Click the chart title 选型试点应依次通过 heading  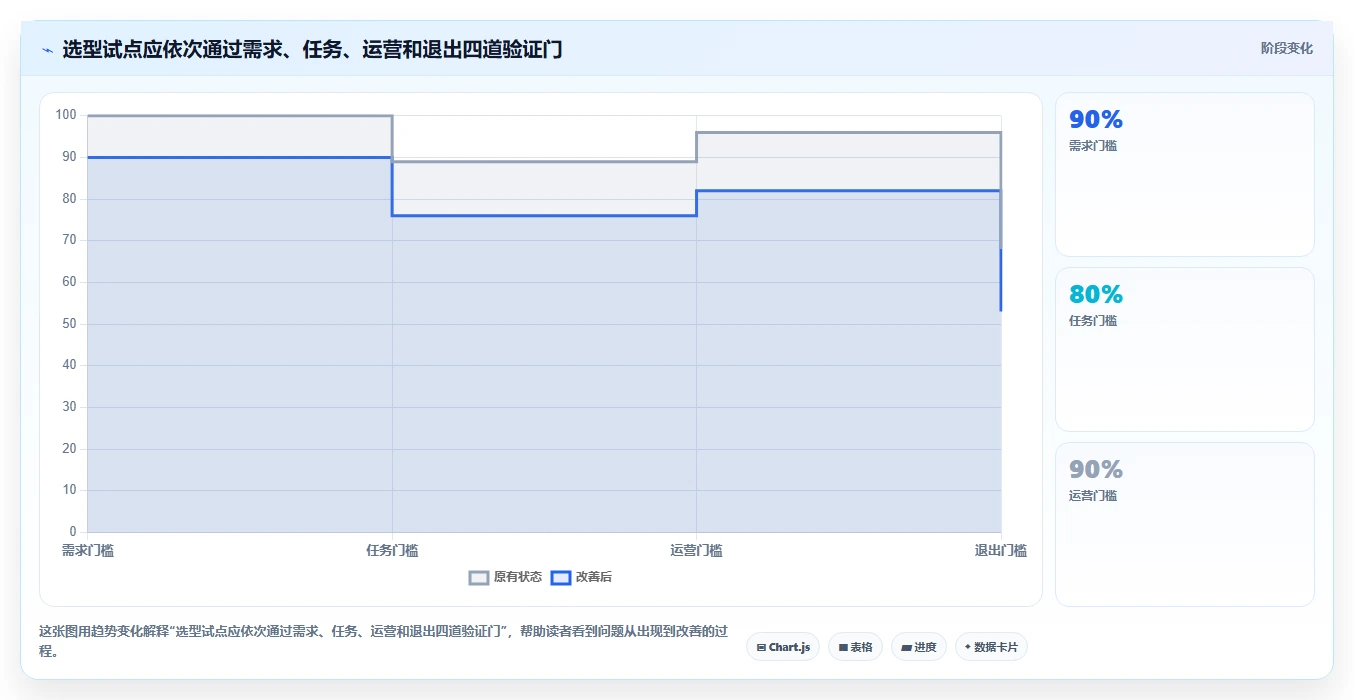pyautogui.click(x=312, y=49)
